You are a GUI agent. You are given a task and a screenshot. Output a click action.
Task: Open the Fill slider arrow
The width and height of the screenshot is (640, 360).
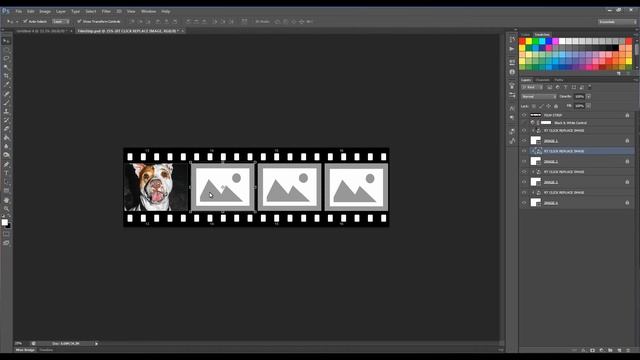[589, 106]
